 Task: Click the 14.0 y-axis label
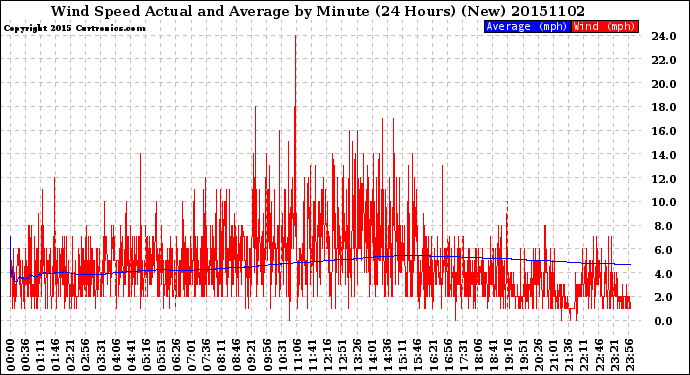point(664,155)
